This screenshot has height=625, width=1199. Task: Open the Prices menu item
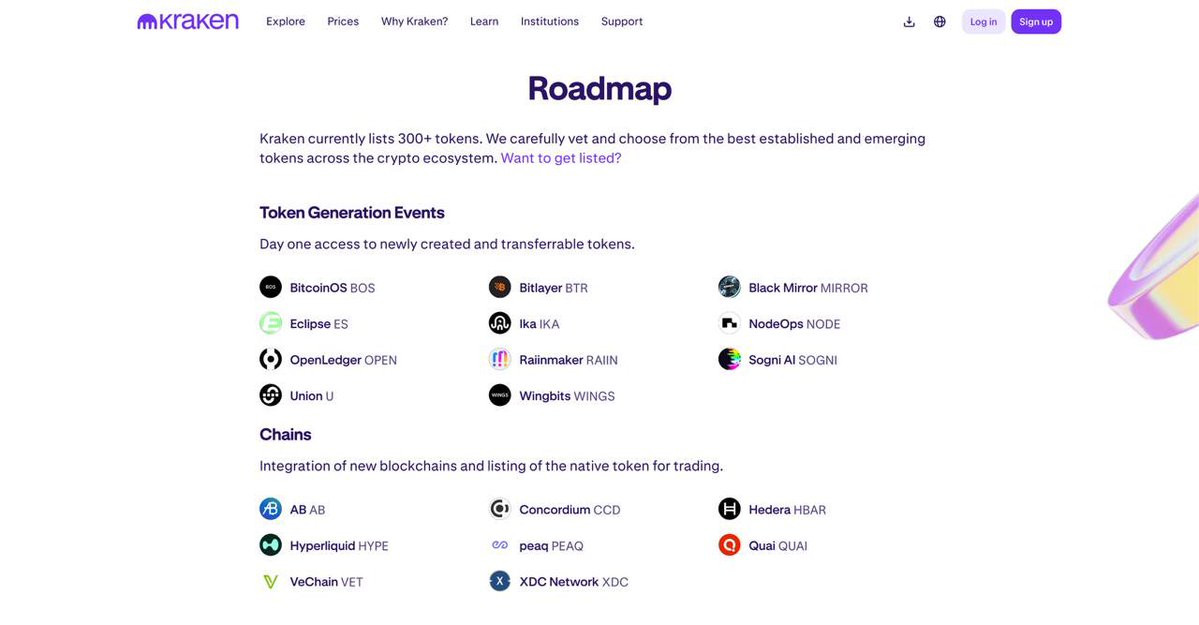tap(343, 21)
